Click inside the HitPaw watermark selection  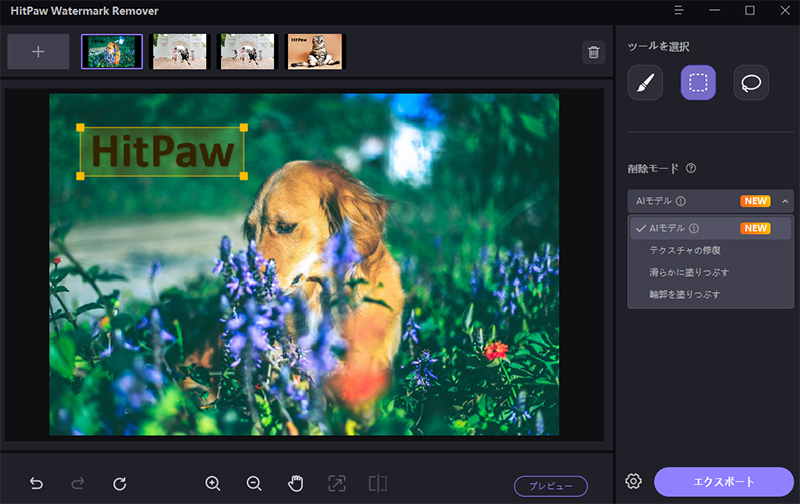point(162,152)
